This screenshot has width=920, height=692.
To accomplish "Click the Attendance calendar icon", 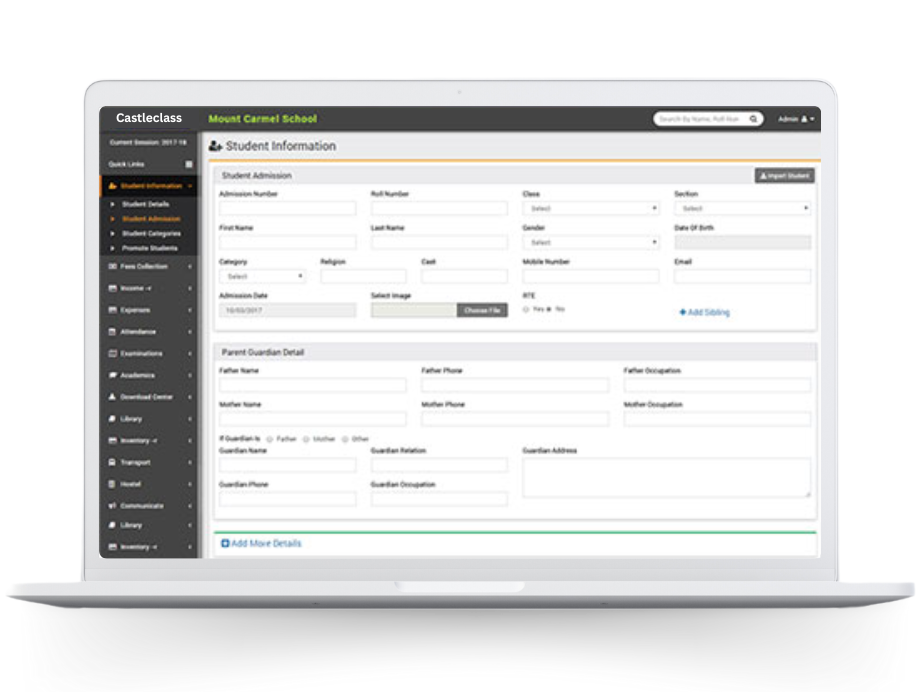I will coord(113,332).
